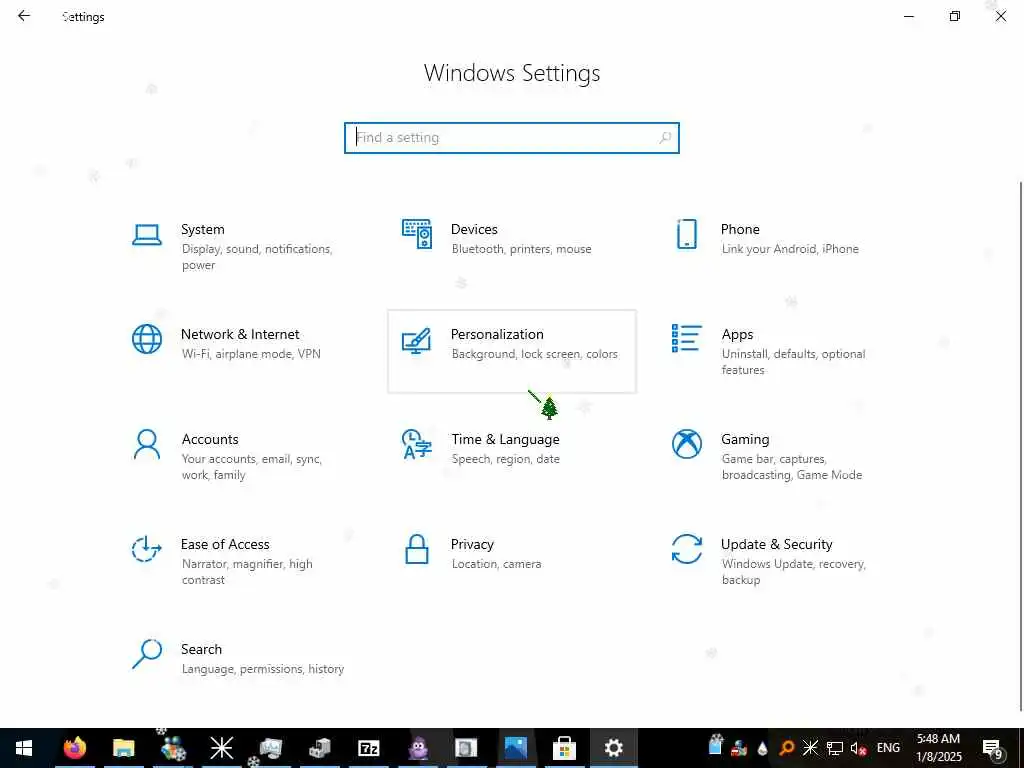Open the System category title
This screenshot has width=1024, height=768.
(x=202, y=229)
